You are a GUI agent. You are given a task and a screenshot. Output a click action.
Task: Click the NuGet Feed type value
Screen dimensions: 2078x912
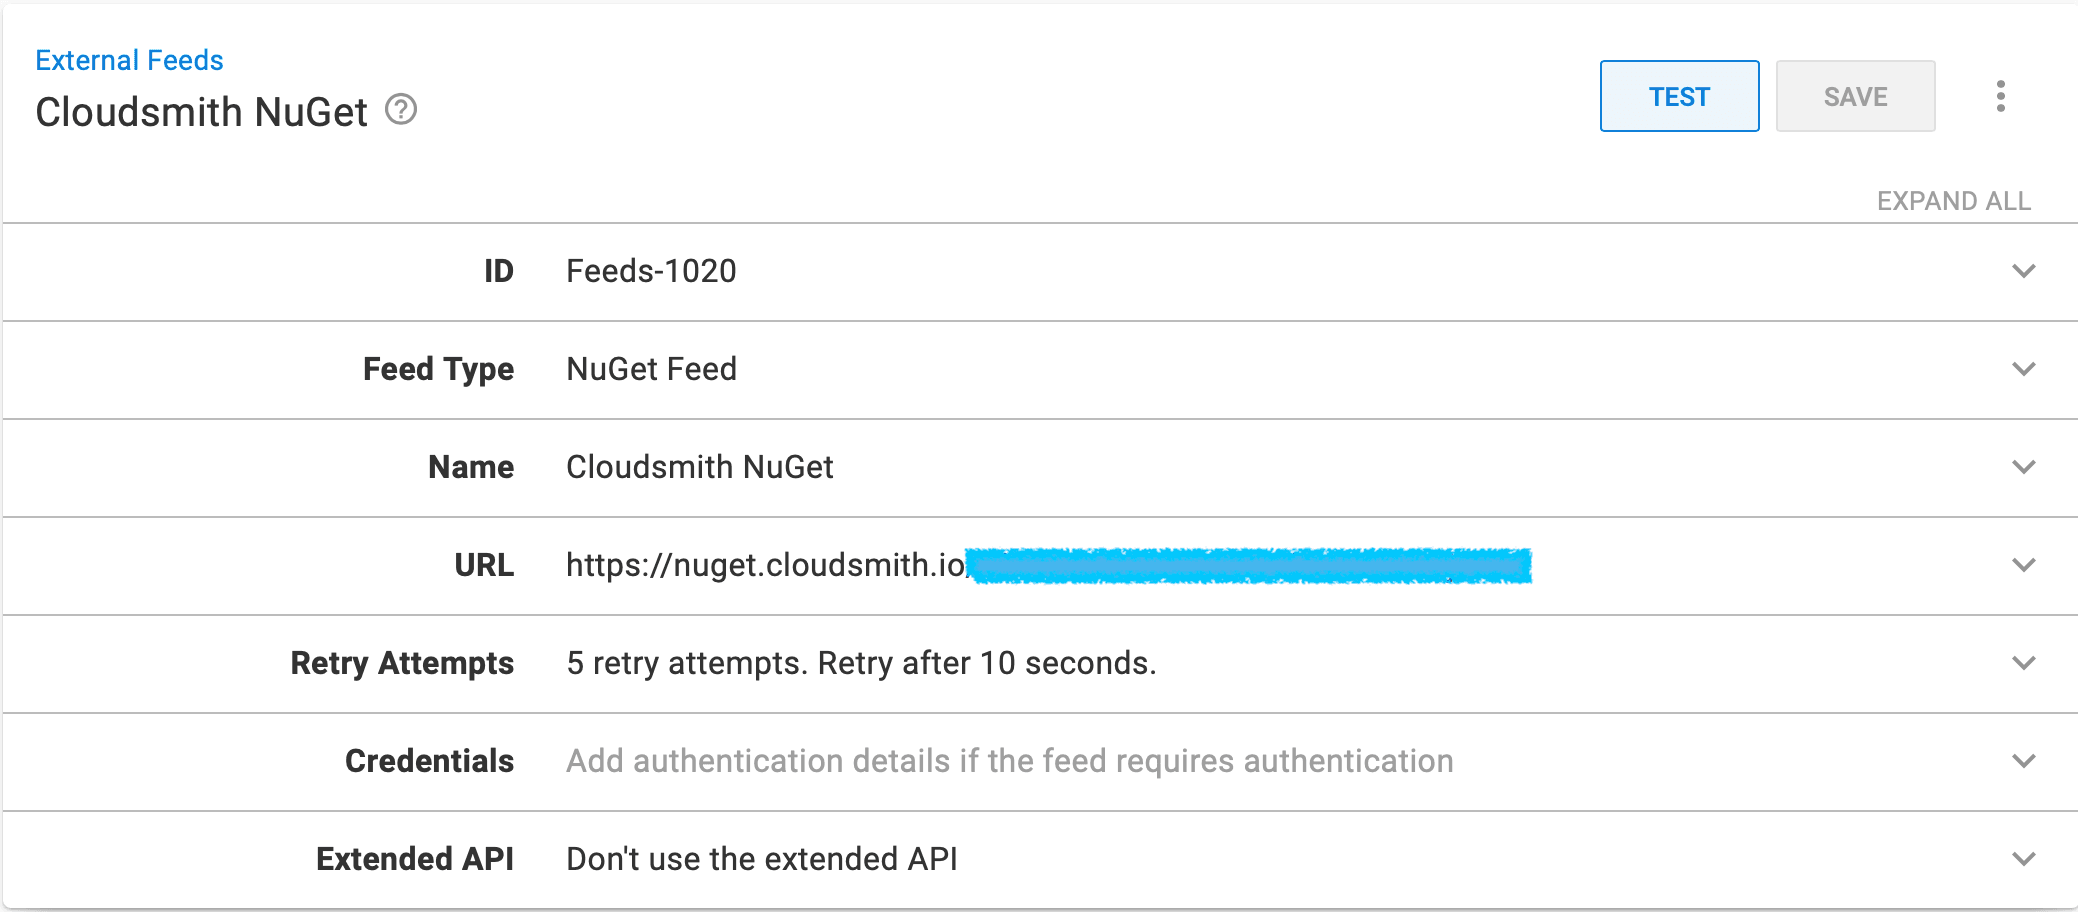coord(651,369)
